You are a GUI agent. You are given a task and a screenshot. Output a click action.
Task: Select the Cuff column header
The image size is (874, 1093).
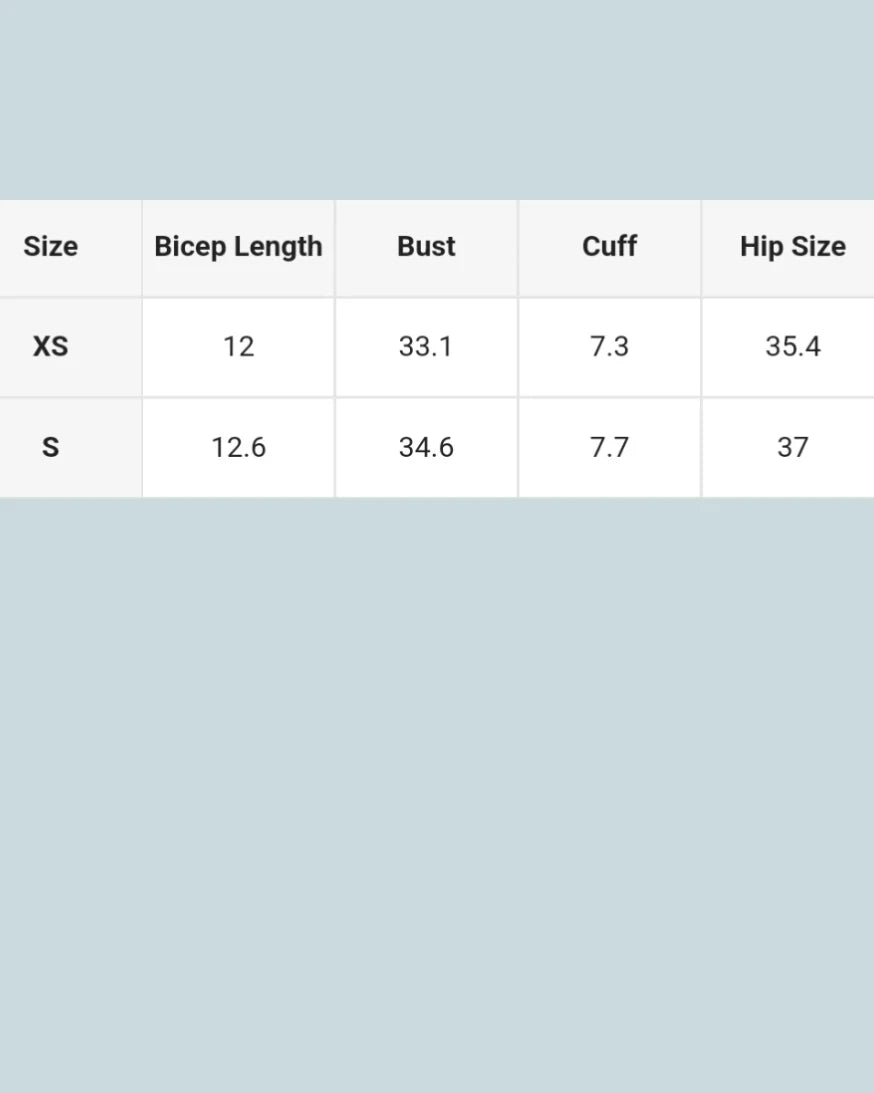(609, 247)
